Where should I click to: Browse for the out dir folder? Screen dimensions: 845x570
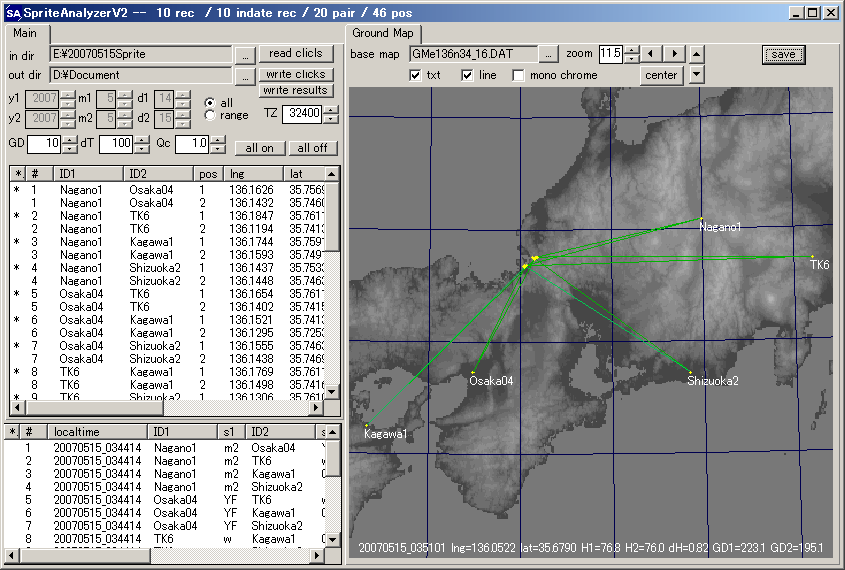click(x=246, y=75)
